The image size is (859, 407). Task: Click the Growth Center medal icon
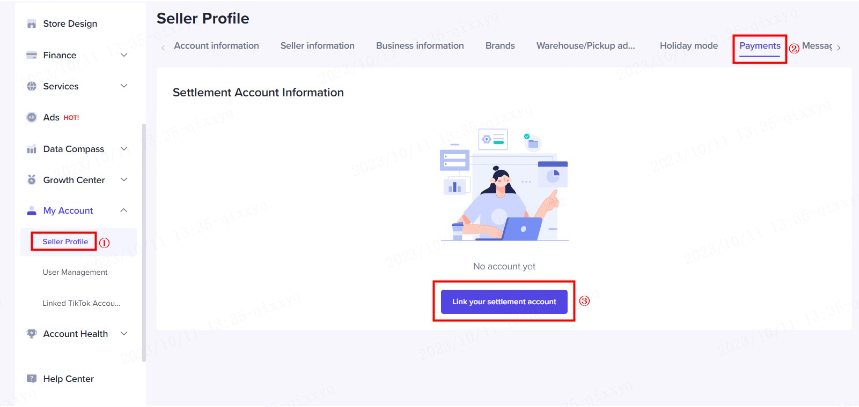point(32,180)
